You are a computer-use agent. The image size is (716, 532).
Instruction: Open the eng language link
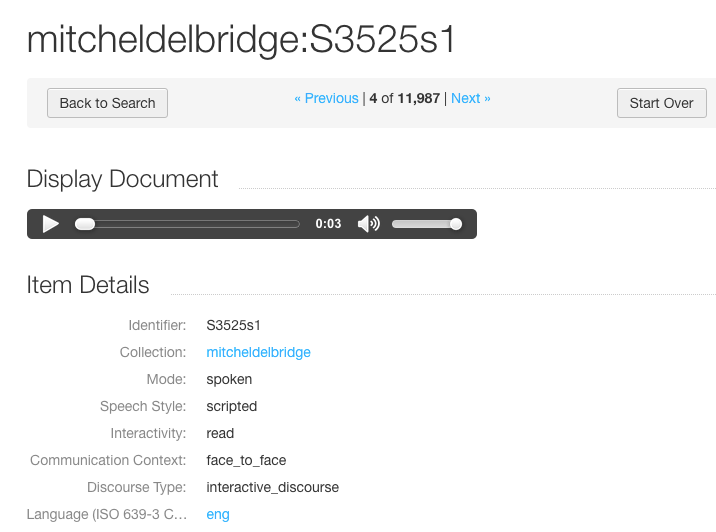(x=218, y=514)
